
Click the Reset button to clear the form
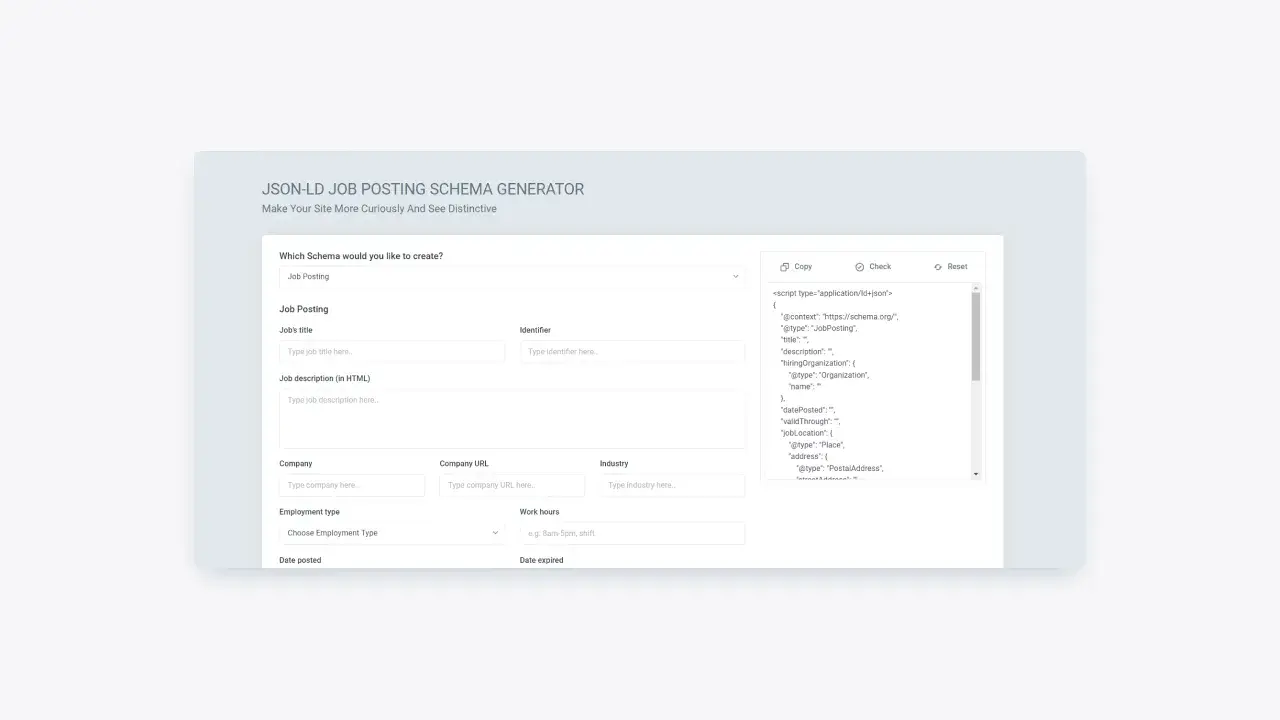pyautogui.click(x=949, y=266)
